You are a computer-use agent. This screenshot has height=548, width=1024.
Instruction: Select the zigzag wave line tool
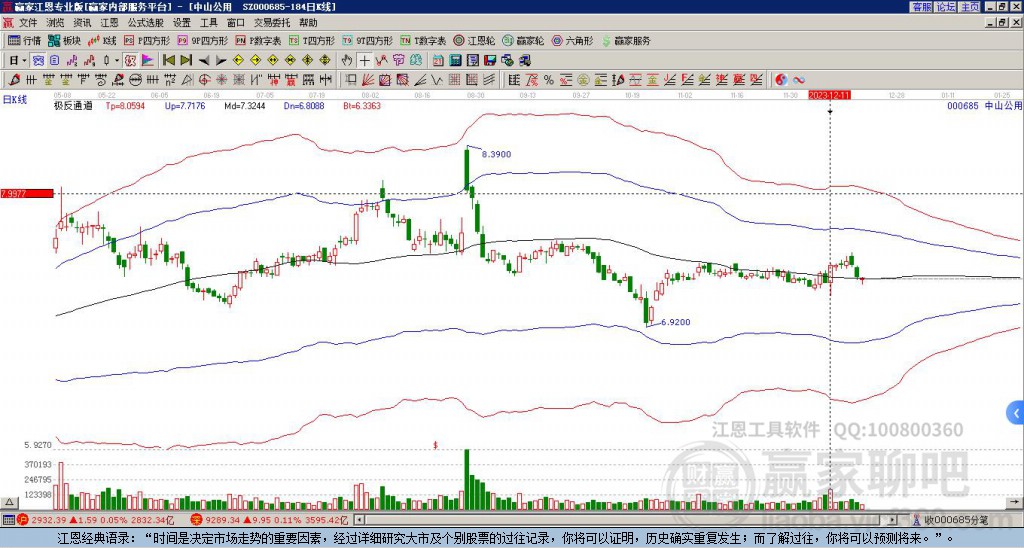coord(438,80)
